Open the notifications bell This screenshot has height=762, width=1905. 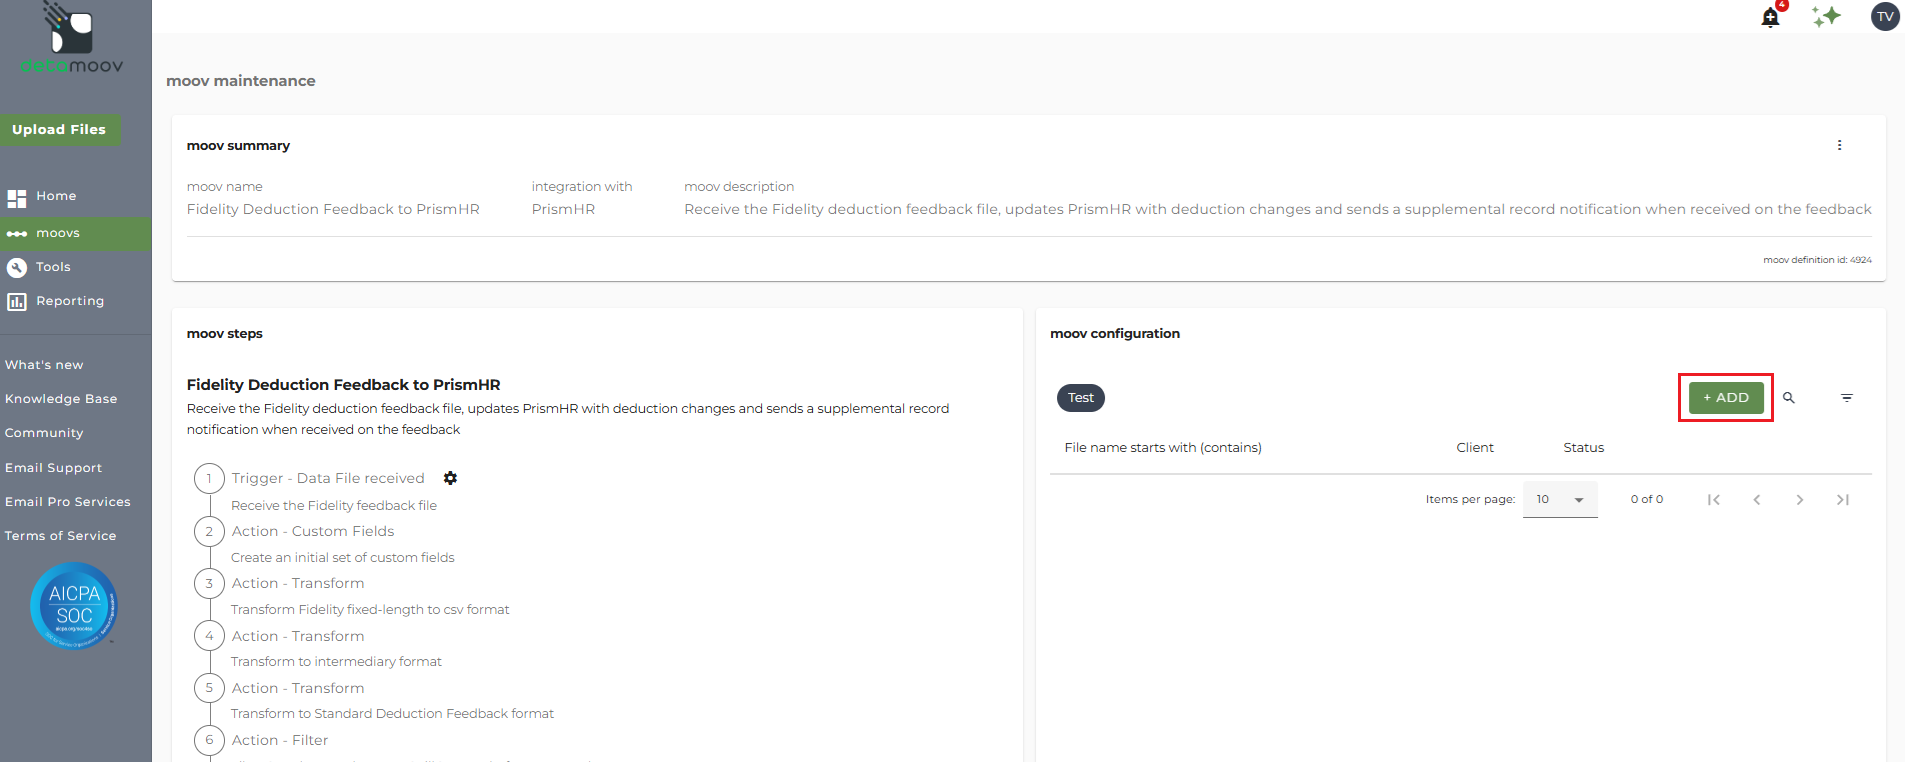tap(1770, 17)
